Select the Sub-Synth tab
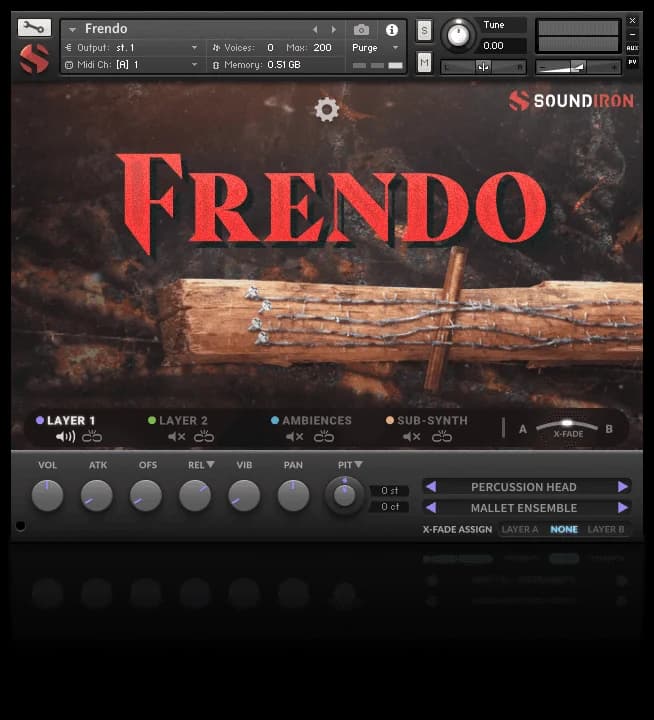 [x=427, y=421]
